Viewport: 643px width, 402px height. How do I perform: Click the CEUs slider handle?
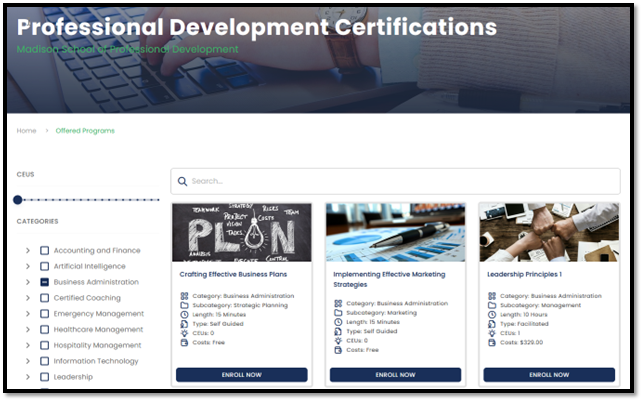[x=18, y=200]
